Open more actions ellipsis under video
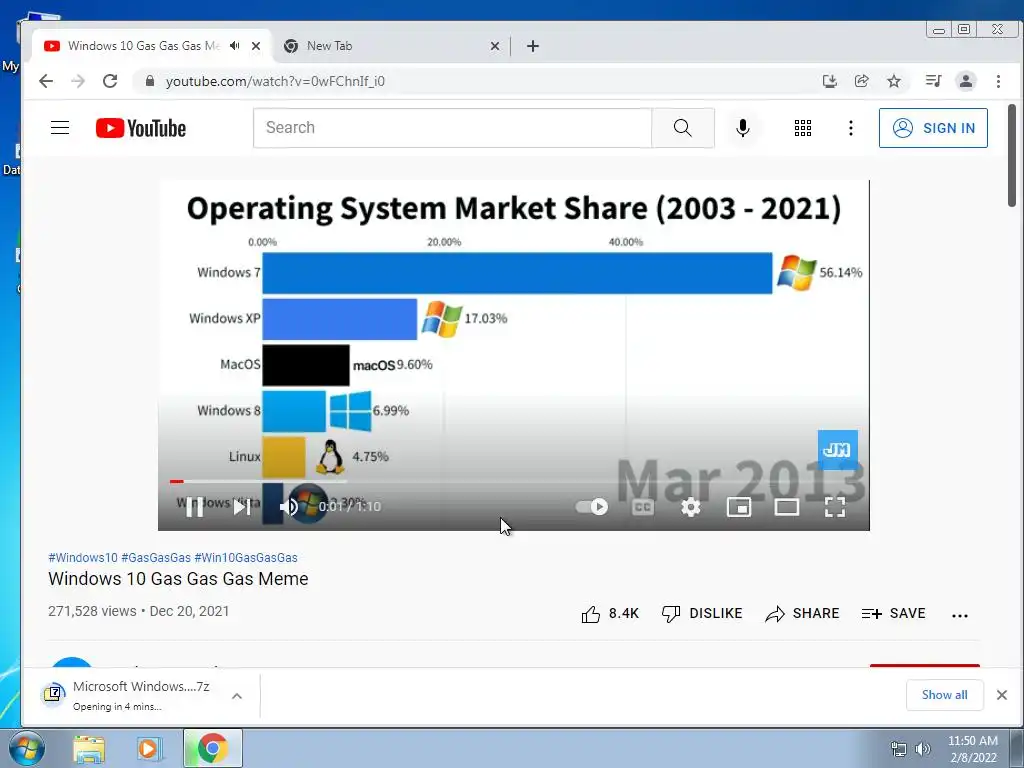 tap(959, 615)
